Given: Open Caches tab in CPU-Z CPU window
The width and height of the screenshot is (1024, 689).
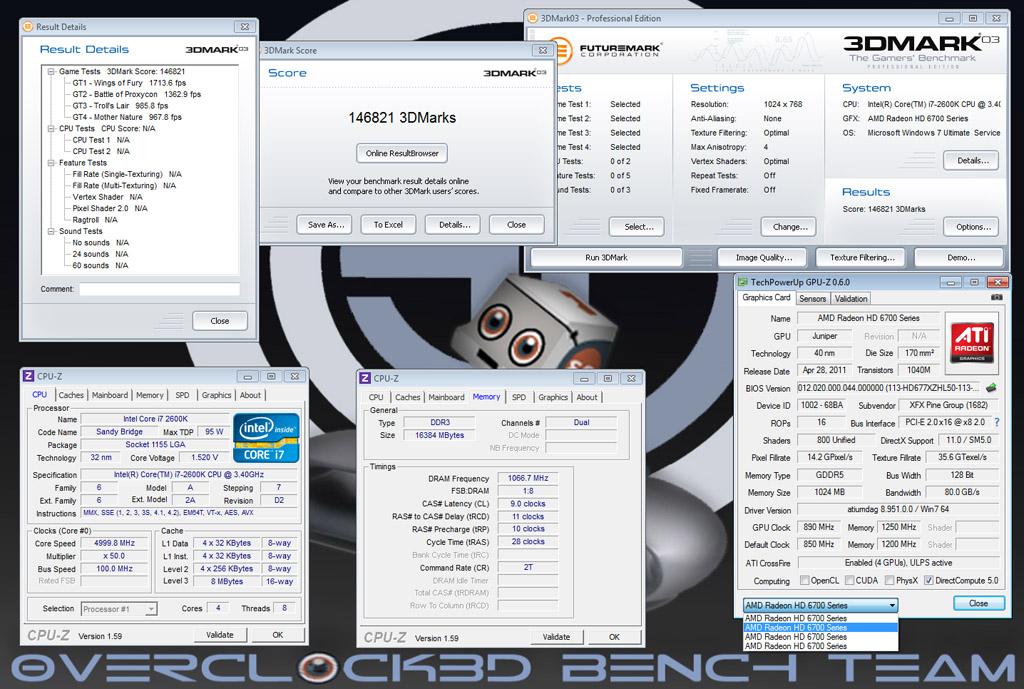Looking at the screenshot, I should 71,395.
